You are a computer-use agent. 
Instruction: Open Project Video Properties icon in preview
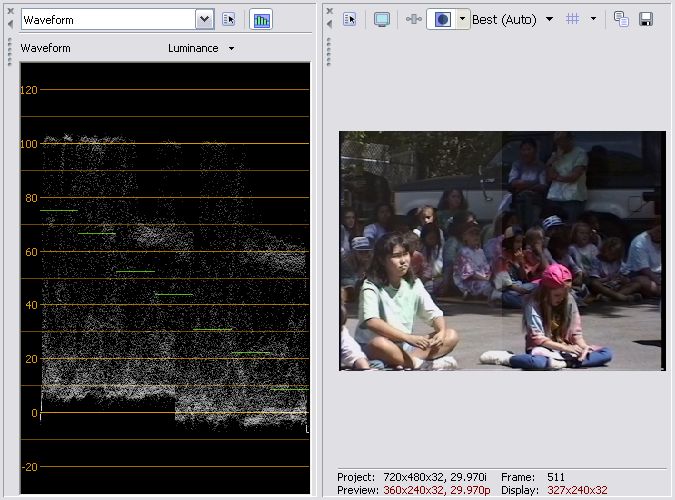coord(350,19)
